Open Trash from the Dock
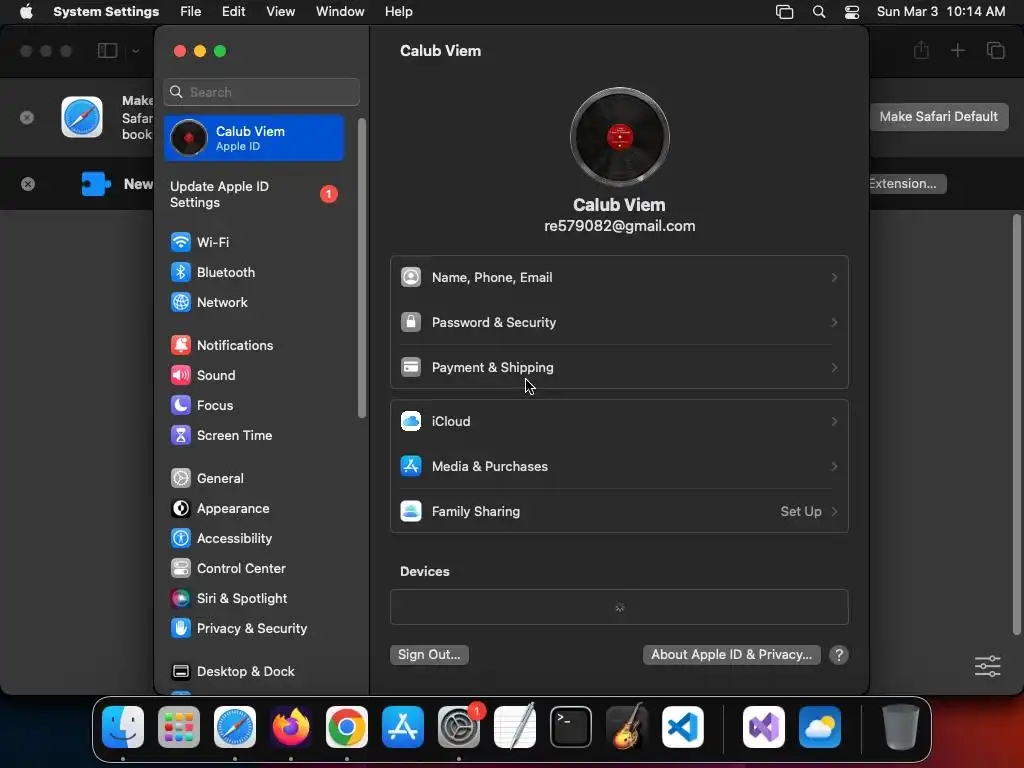The width and height of the screenshot is (1024, 768). pyautogui.click(x=901, y=727)
